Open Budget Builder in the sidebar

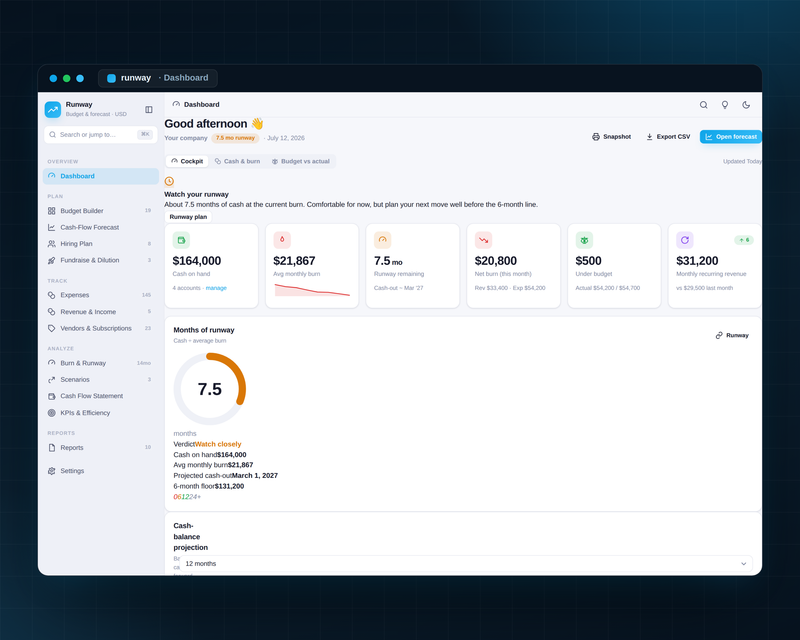tap(101, 211)
